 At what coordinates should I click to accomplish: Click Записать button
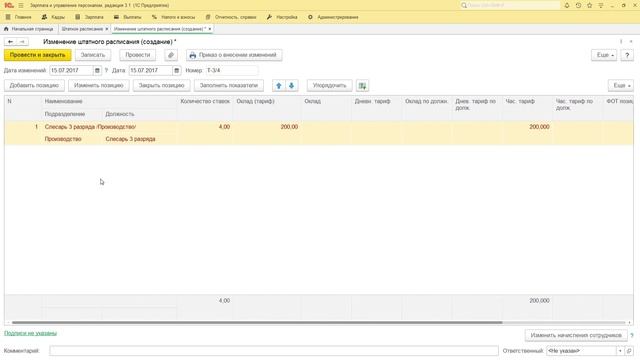pyautogui.click(x=93, y=55)
